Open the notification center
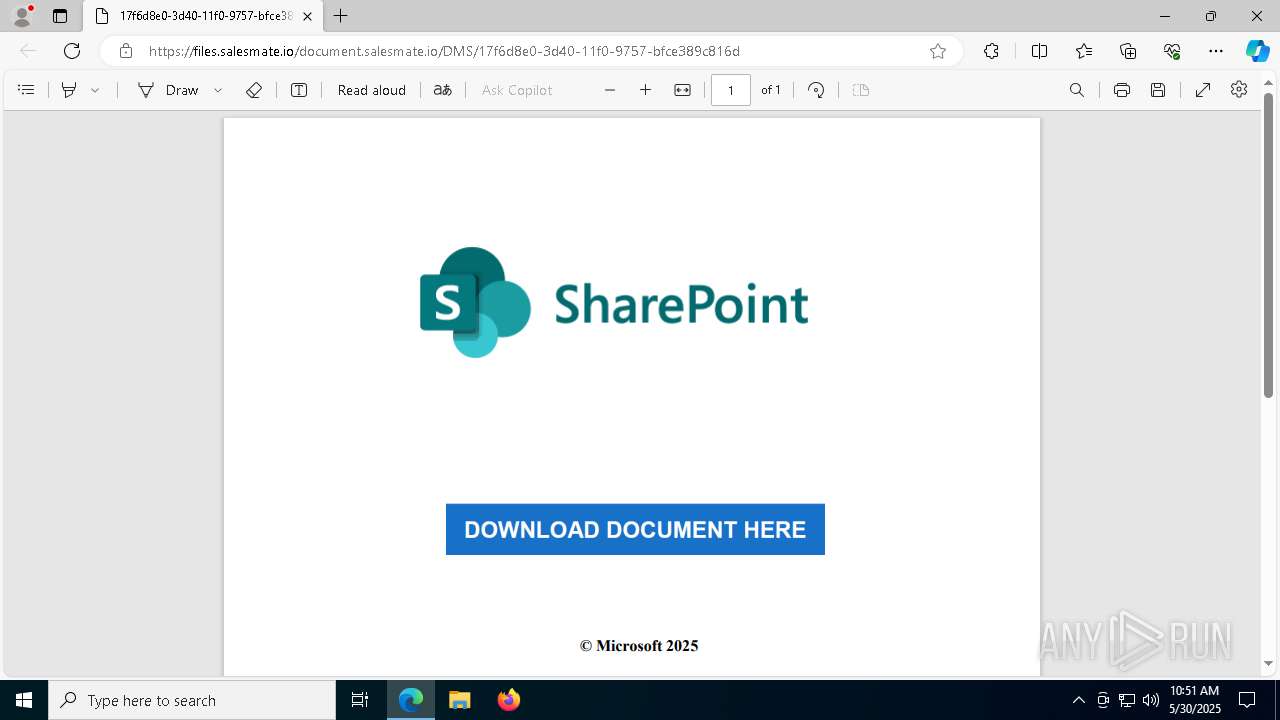The height and width of the screenshot is (720, 1280). [x=1247, y=700]
